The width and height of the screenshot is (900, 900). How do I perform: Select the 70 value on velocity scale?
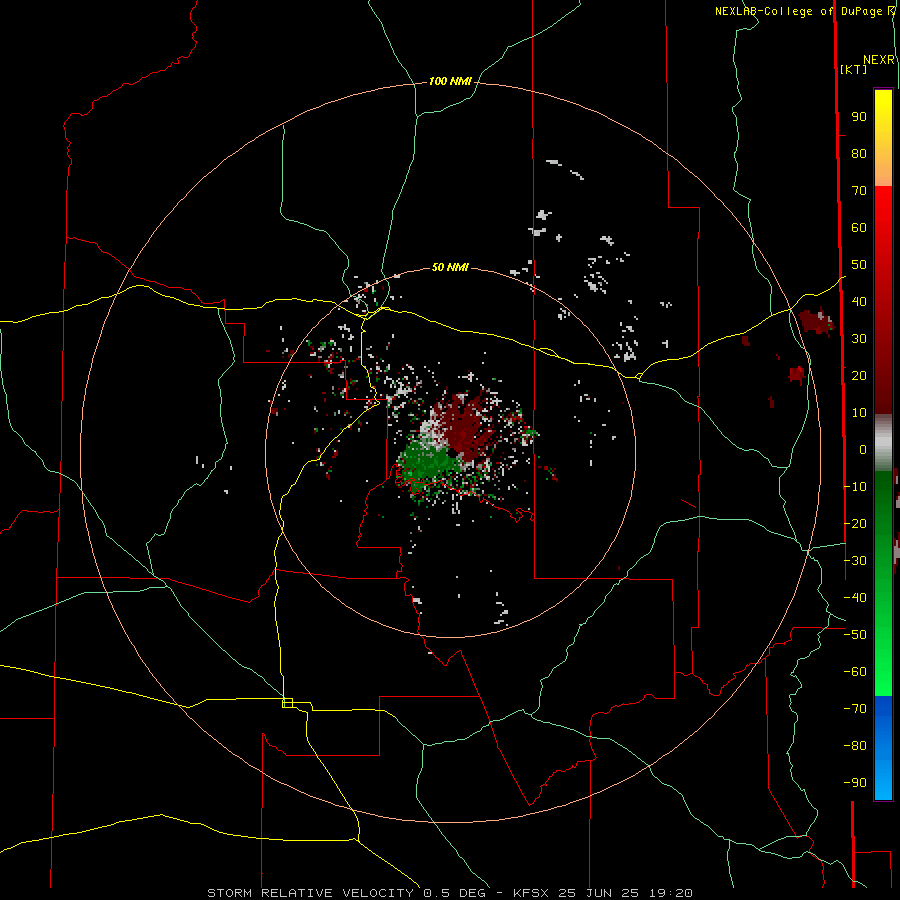click(x=859, y=191)
